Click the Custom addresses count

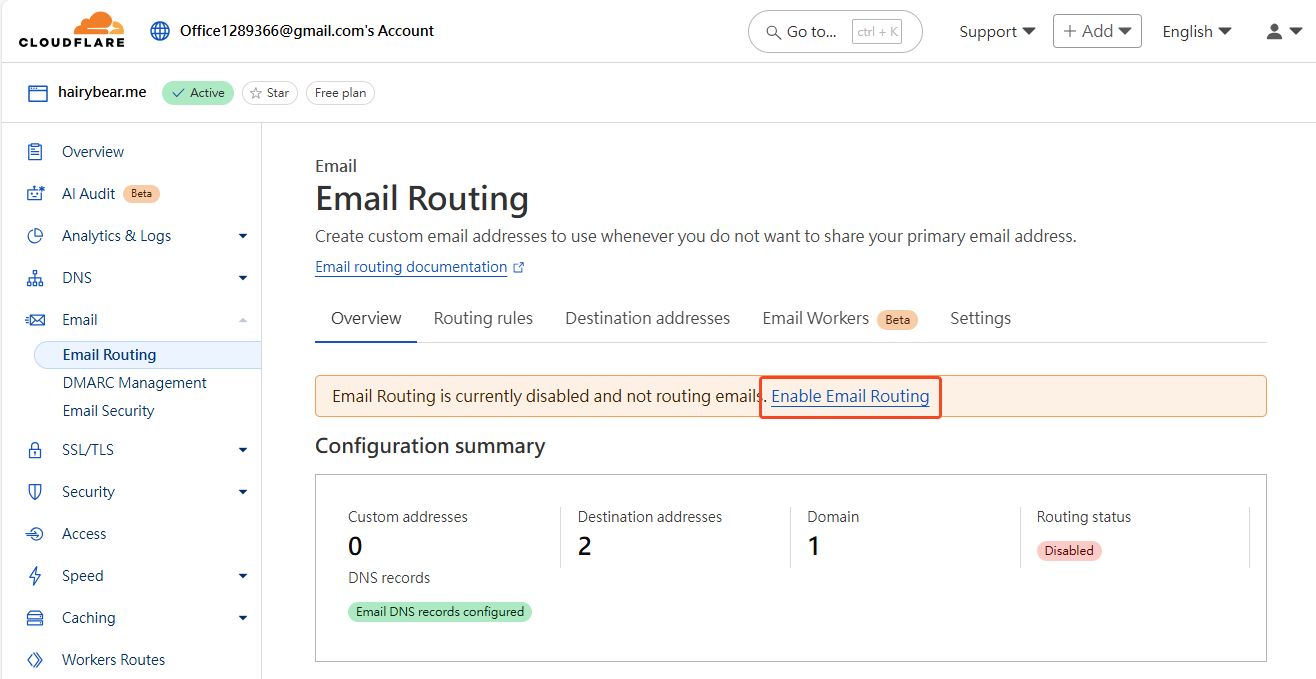point(355,547)
